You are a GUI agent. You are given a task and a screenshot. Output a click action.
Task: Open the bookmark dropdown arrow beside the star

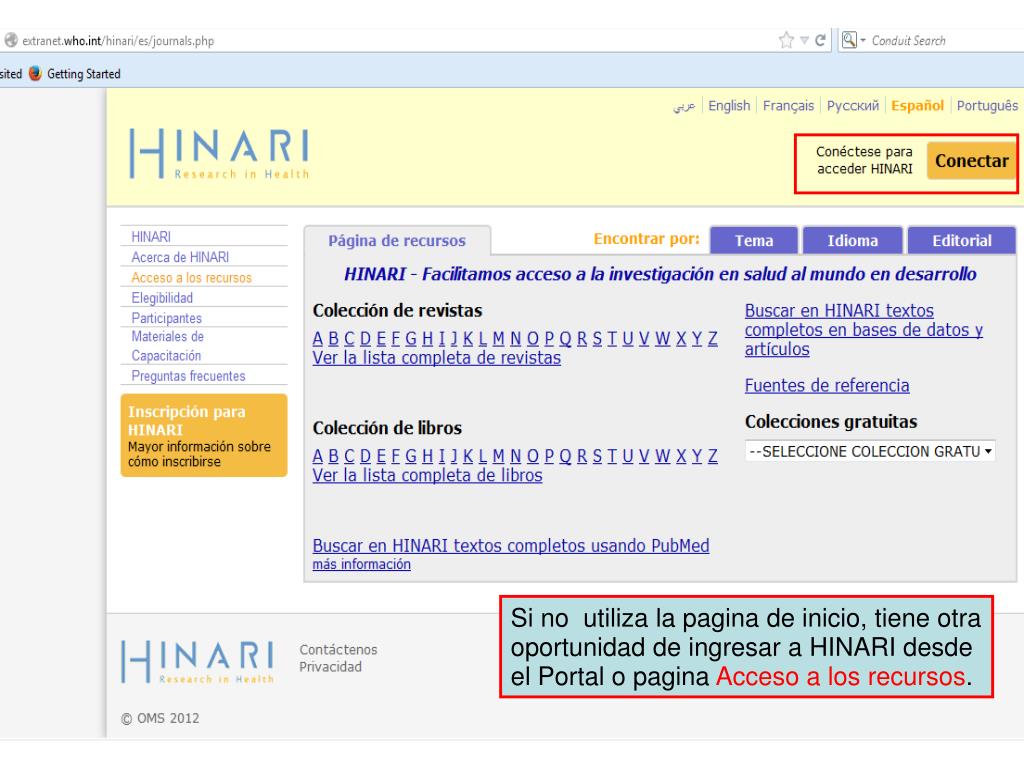coord(804,40)
